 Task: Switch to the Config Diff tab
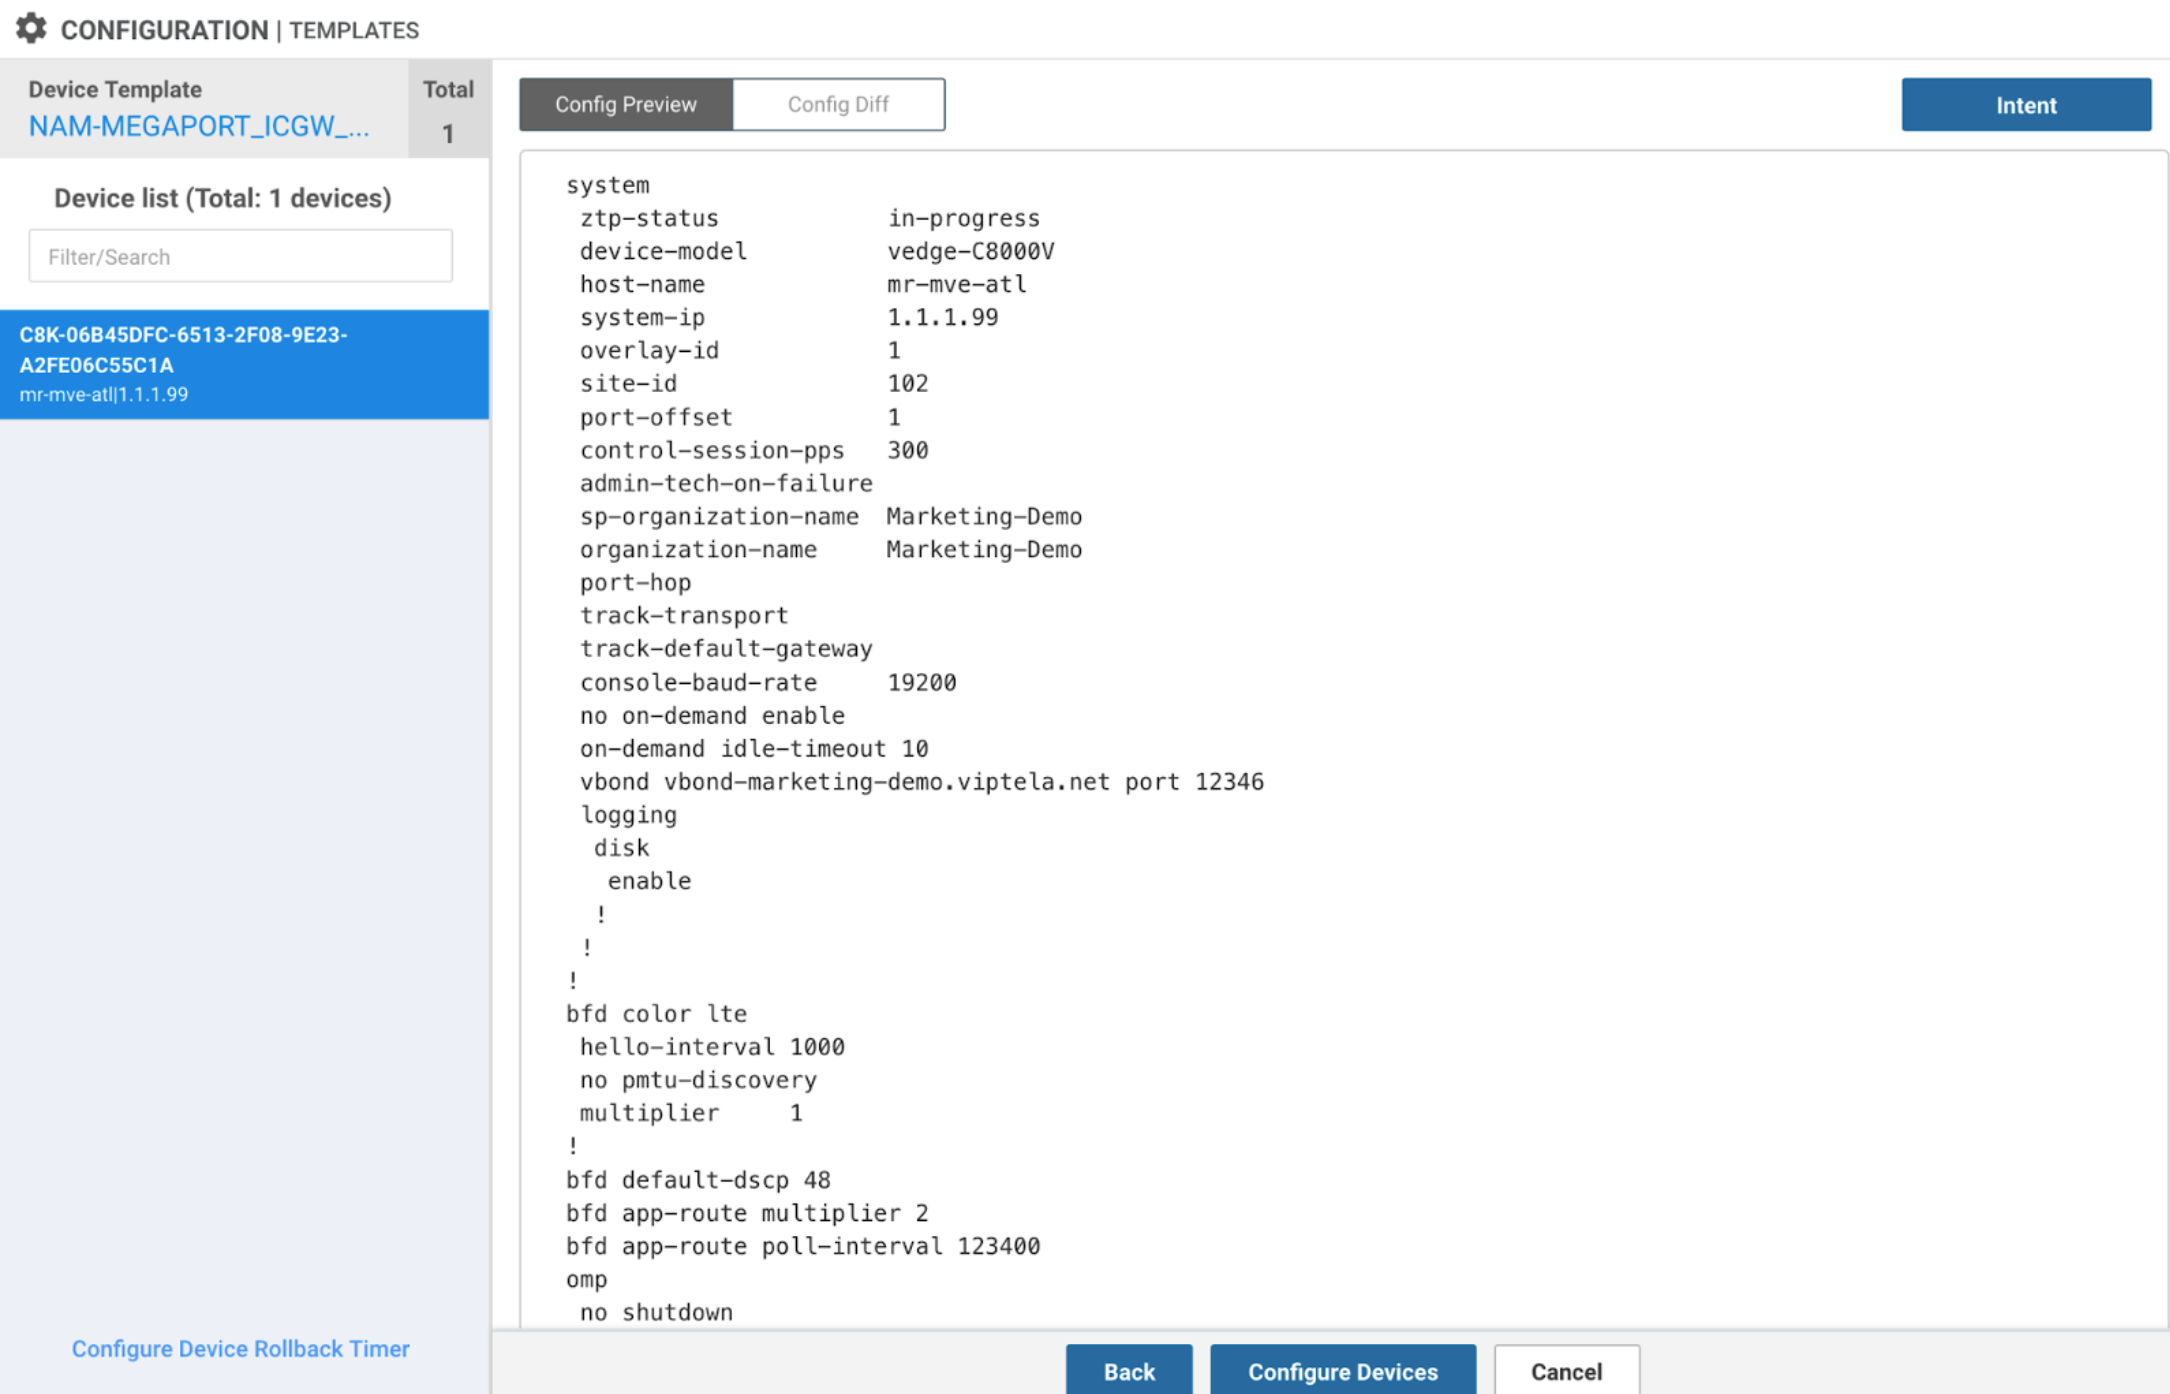(x=838, y=104)
